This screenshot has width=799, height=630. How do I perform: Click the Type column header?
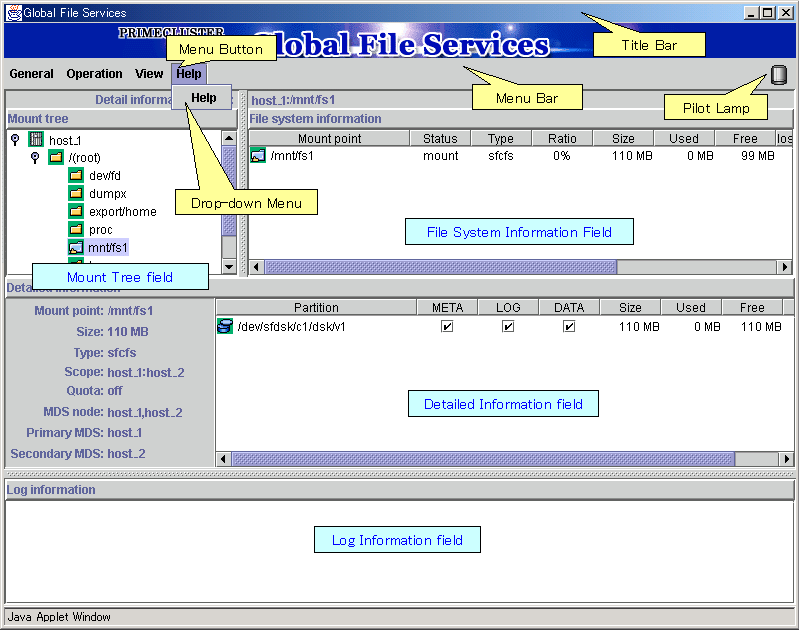[x=500, y=139]
